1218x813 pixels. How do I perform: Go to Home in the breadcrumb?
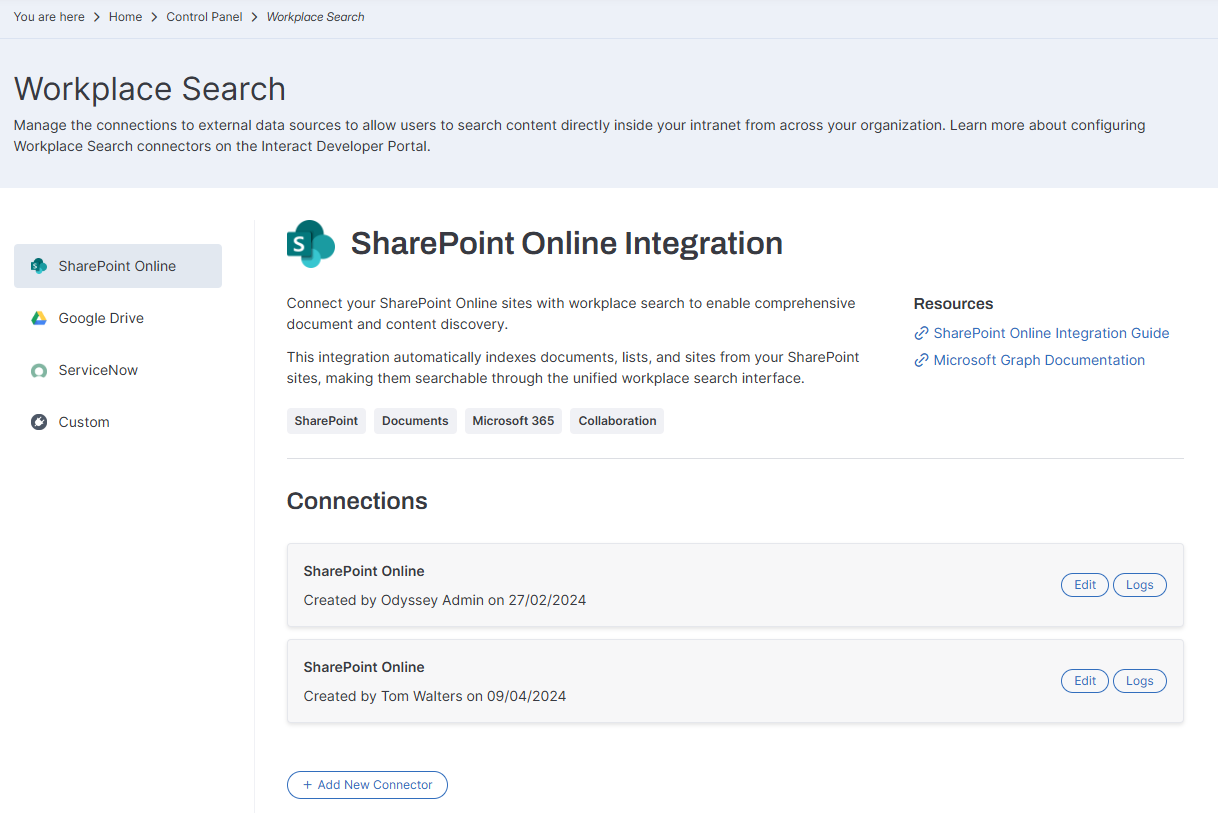click(125, 17)
